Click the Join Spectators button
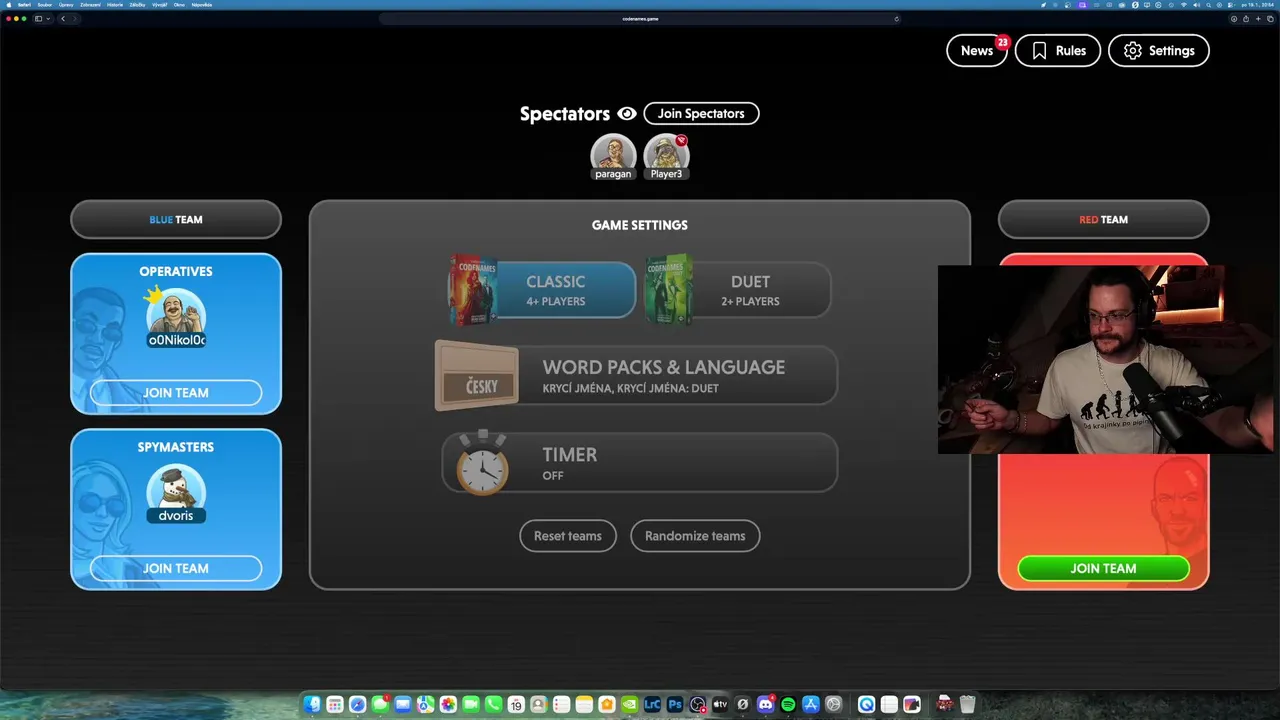This screenshot has height=720, width=1280. (701, 114)
